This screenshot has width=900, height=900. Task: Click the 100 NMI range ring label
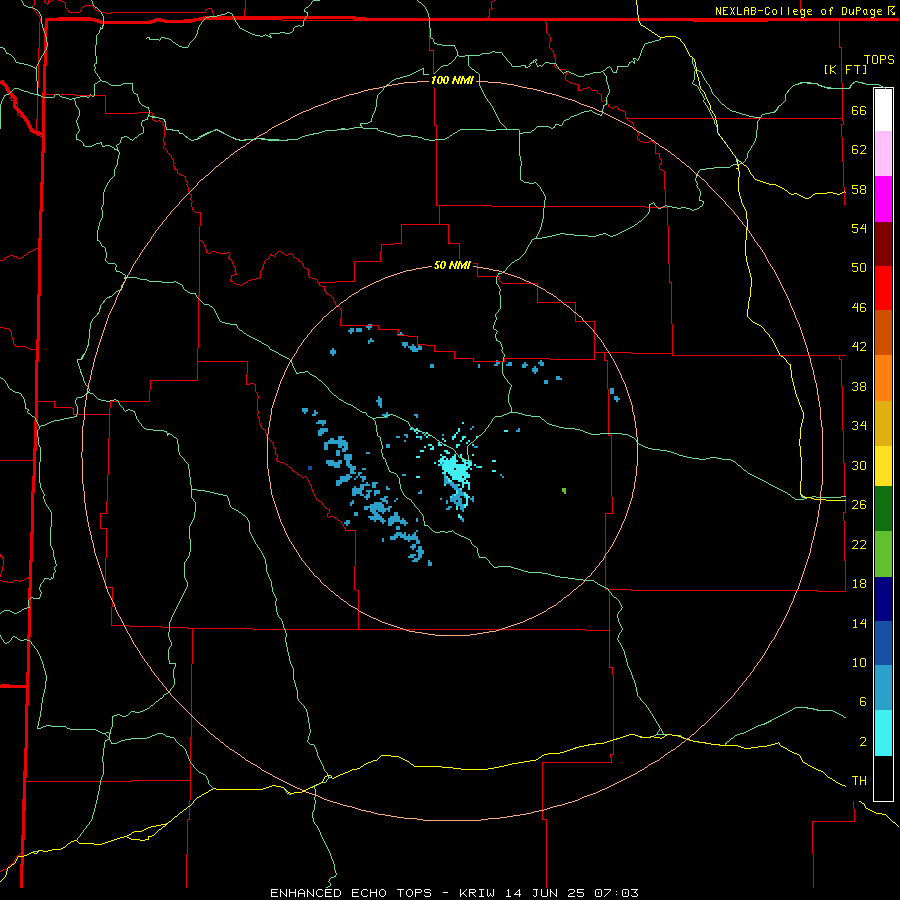(452, 80)
